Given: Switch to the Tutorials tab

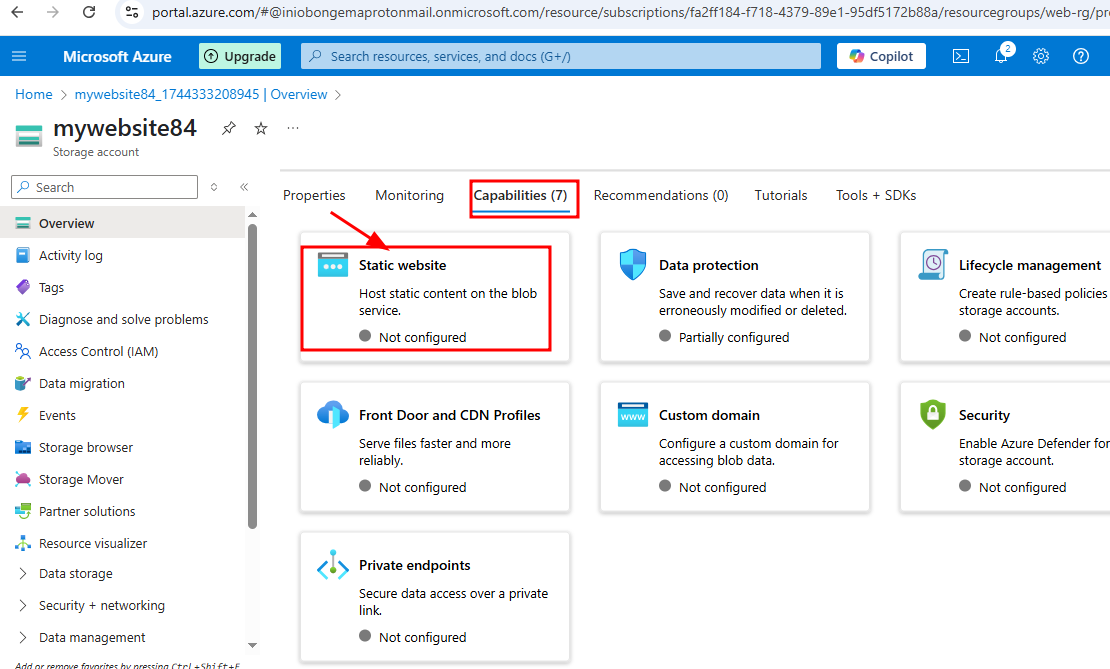Looking at the screenshot, I should (781, 195).
